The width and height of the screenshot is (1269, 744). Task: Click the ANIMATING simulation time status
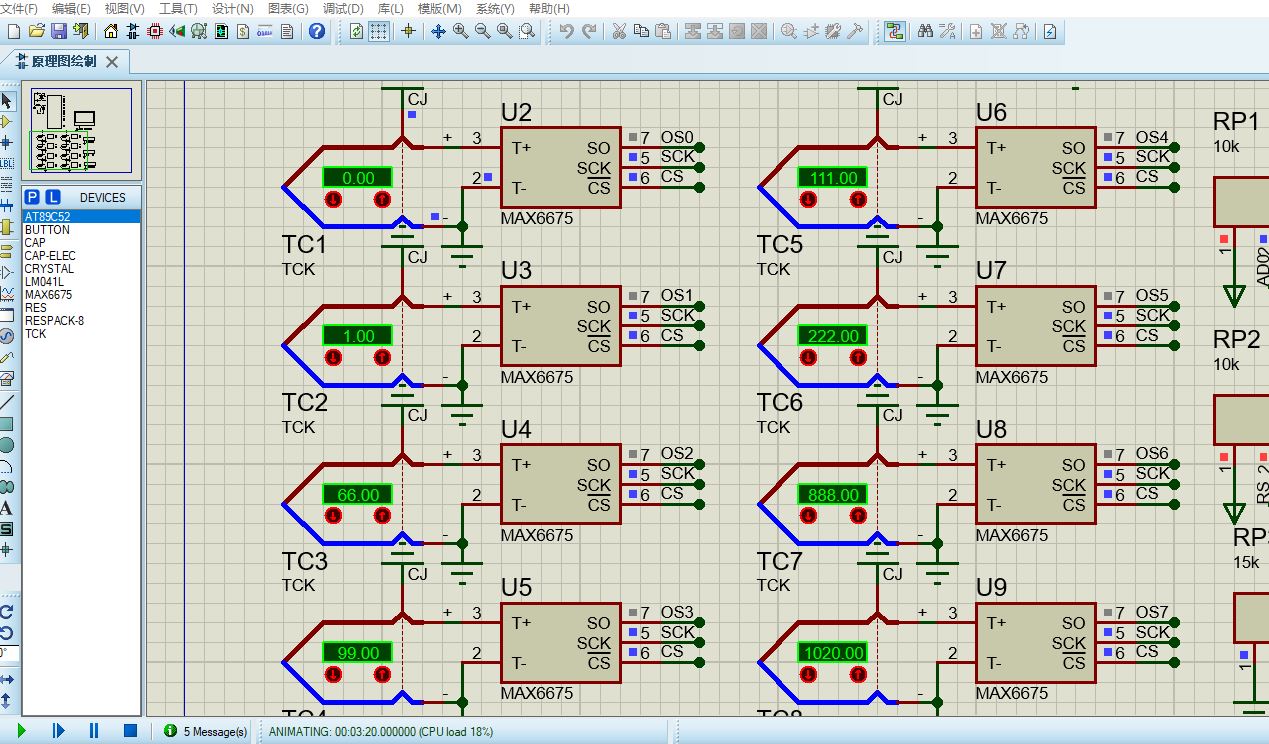(x=381, y=732)
